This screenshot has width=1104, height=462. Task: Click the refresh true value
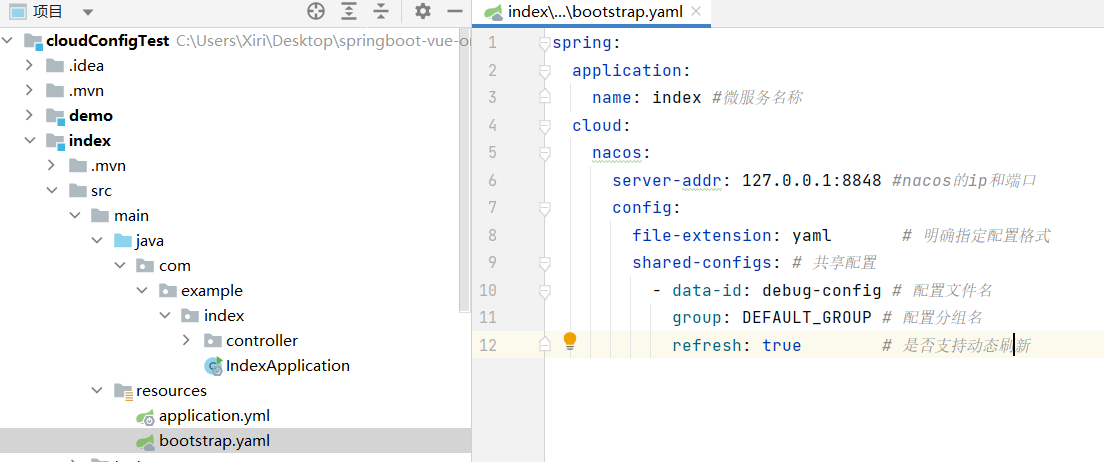(x=782, y=346)
